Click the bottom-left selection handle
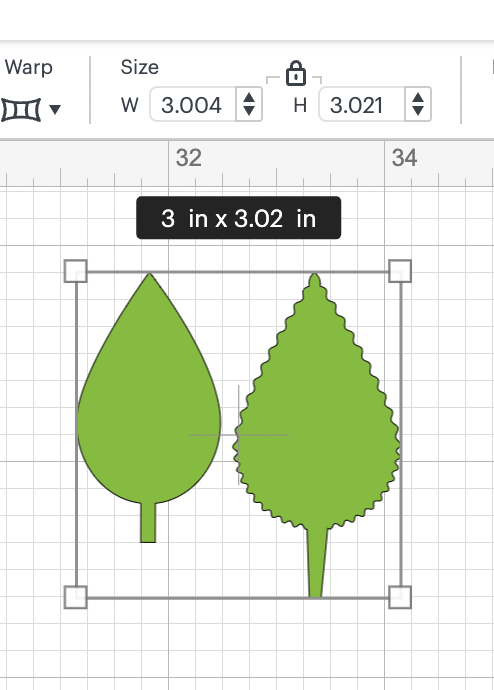This screenshot has height=690, width=494. [x=76, y=597]
